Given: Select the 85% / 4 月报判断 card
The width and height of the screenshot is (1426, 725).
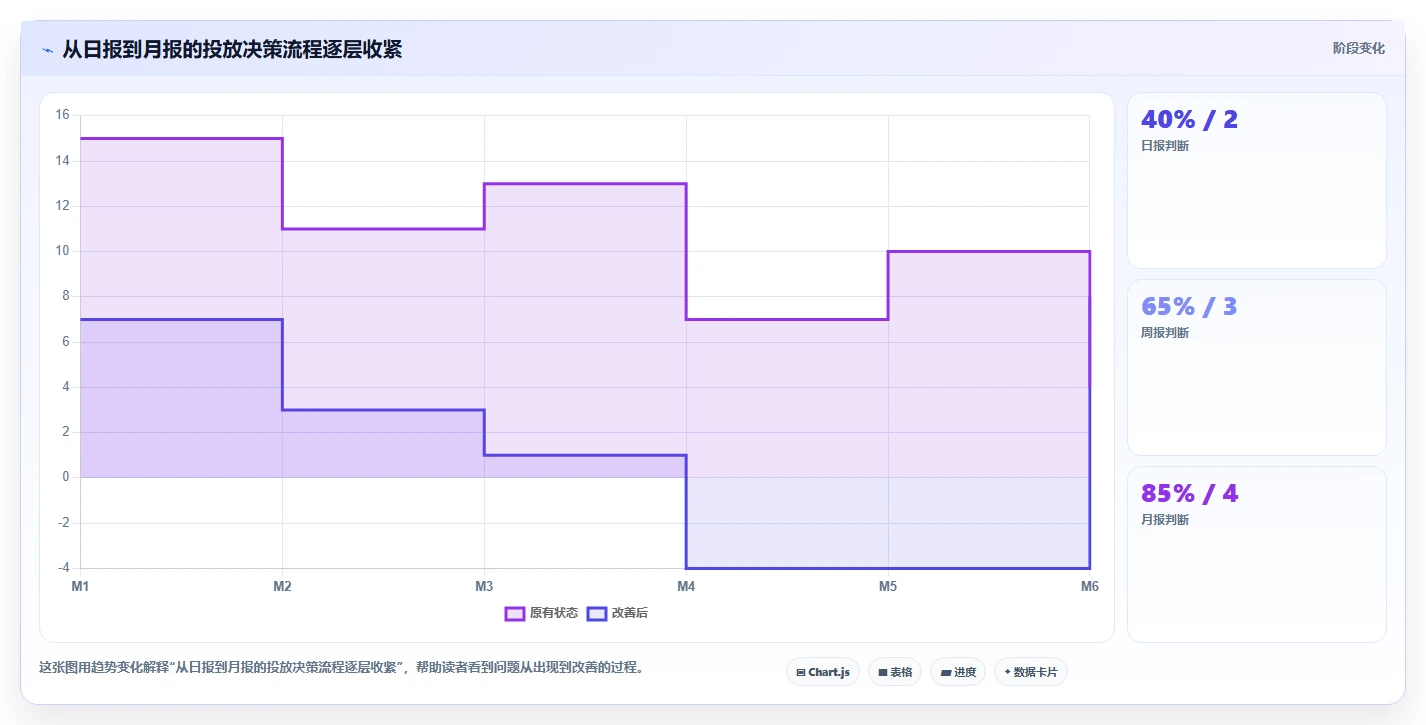Looking at the screenshot, I should (1257, 554).
